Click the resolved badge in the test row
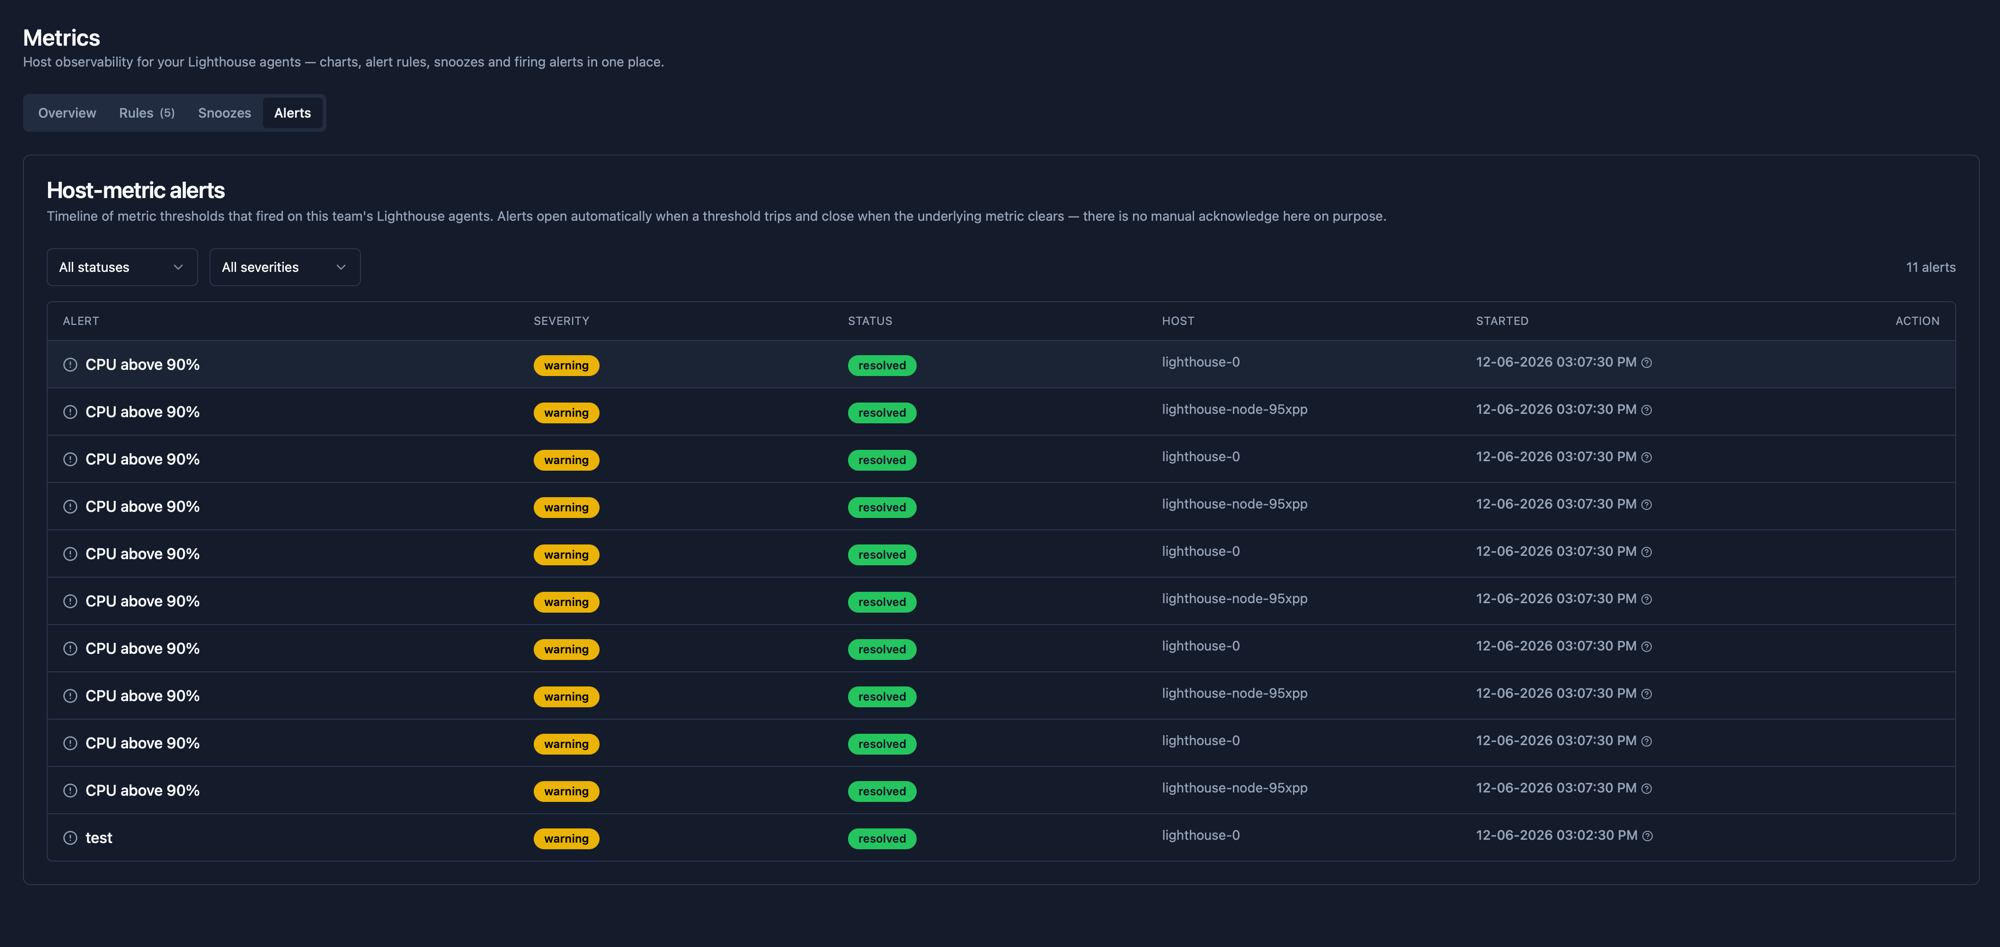Viewport: 2000px width, 947px height. coord(882,839)
